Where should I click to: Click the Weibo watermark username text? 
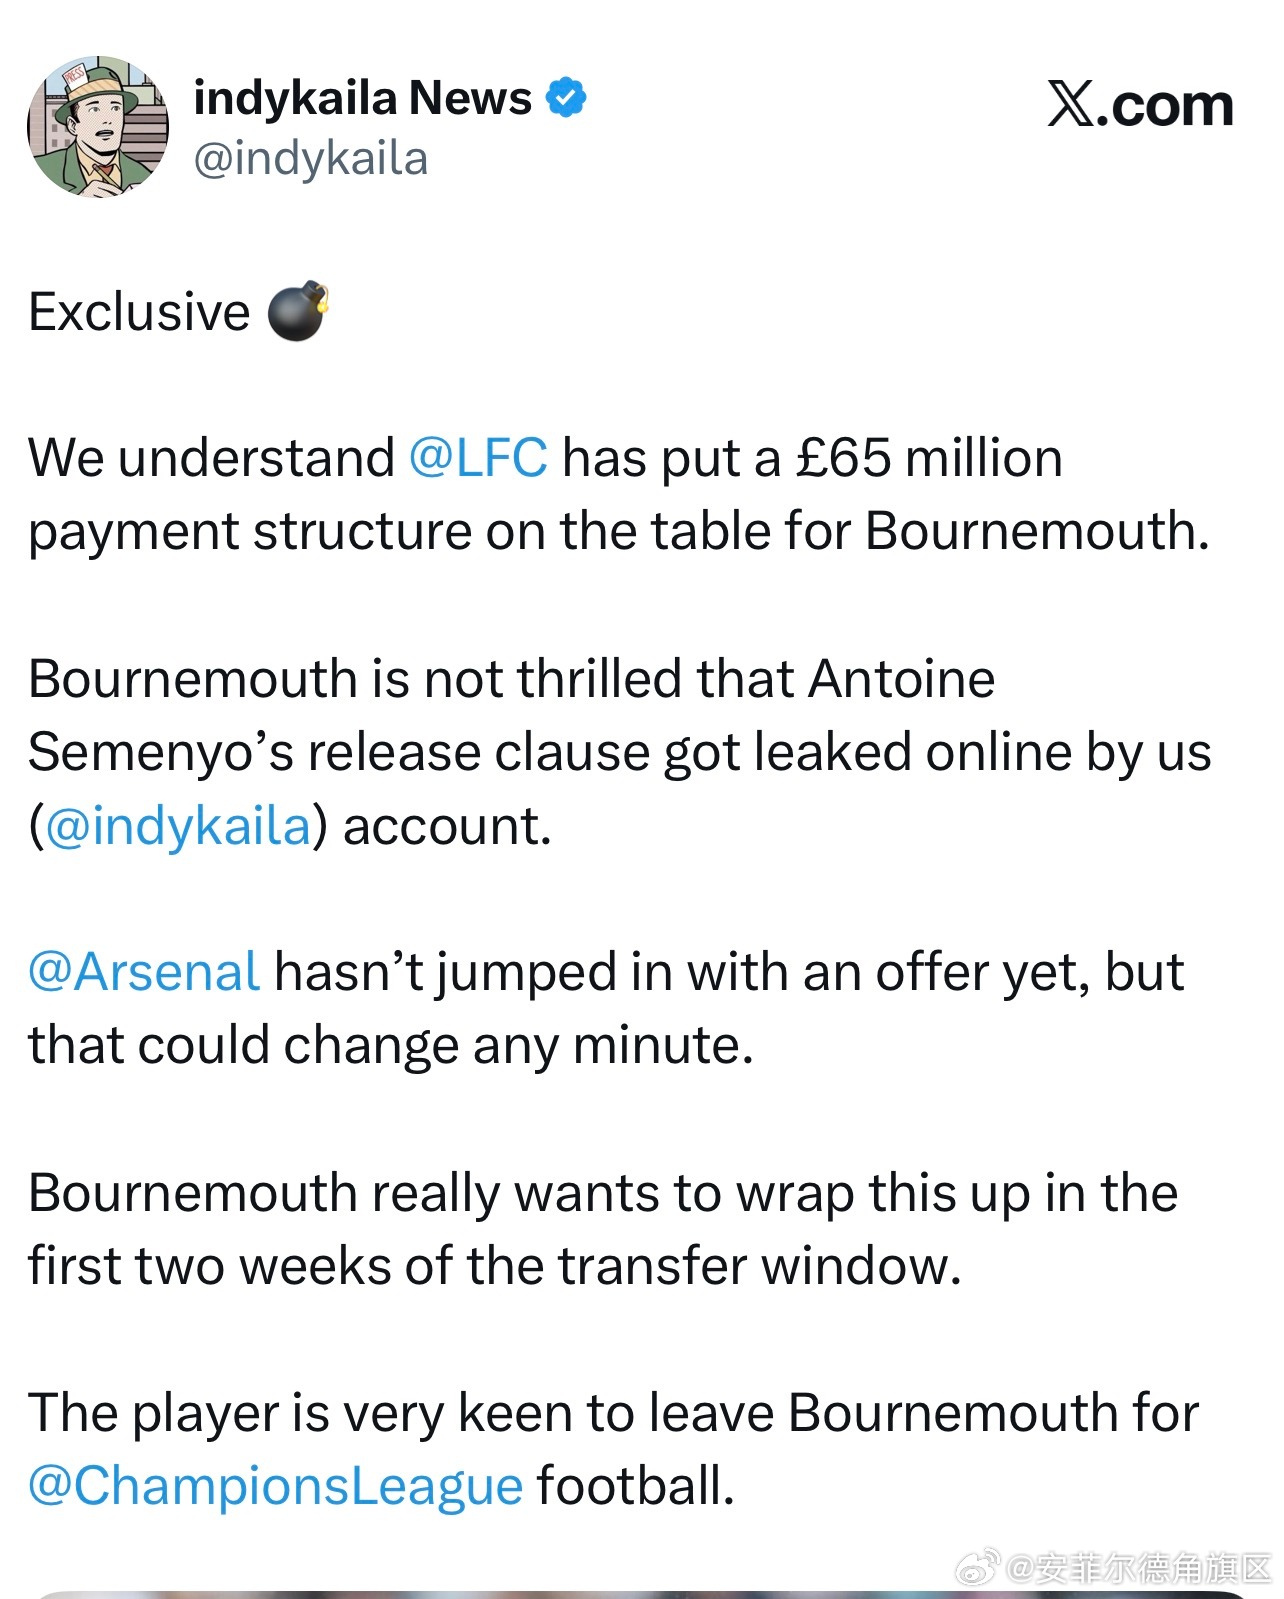tap(1138, 1568)
